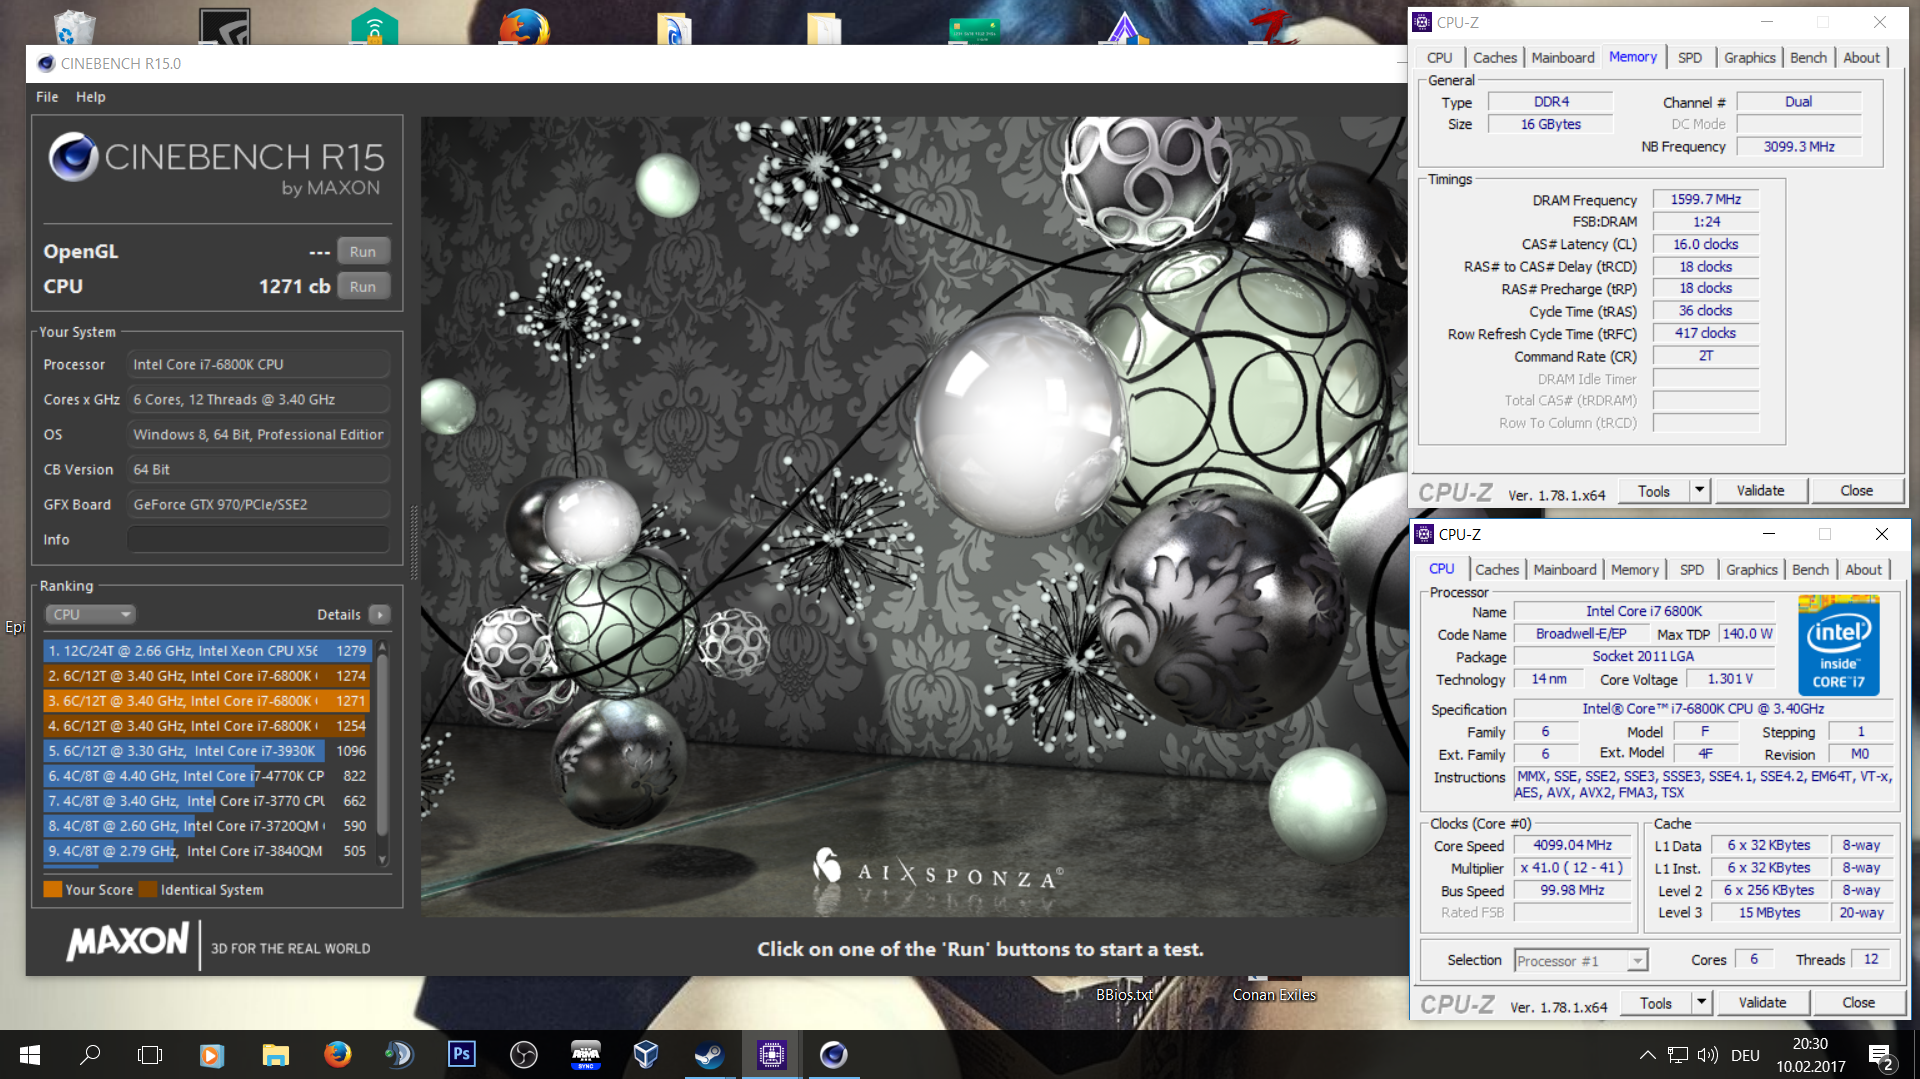Select ranking entry Xeon X5650 1279
Viewport: 1920px width, 1079px height.
(x=207, y=651)
